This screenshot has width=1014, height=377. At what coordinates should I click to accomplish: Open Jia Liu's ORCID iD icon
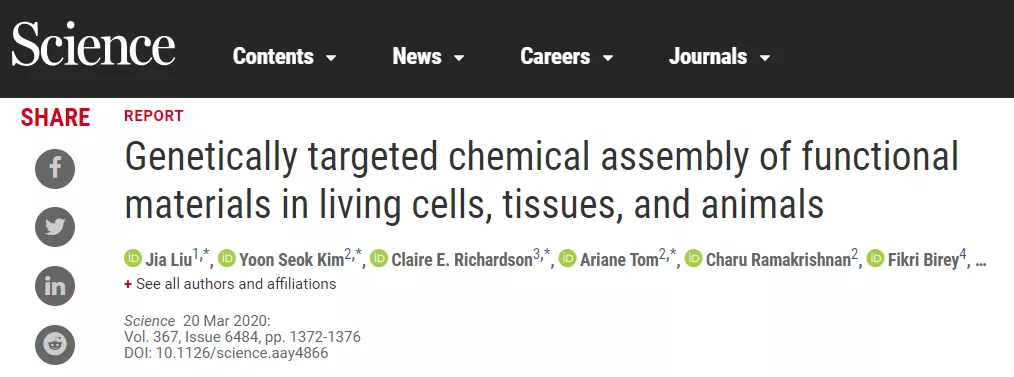tap(133, 259)
